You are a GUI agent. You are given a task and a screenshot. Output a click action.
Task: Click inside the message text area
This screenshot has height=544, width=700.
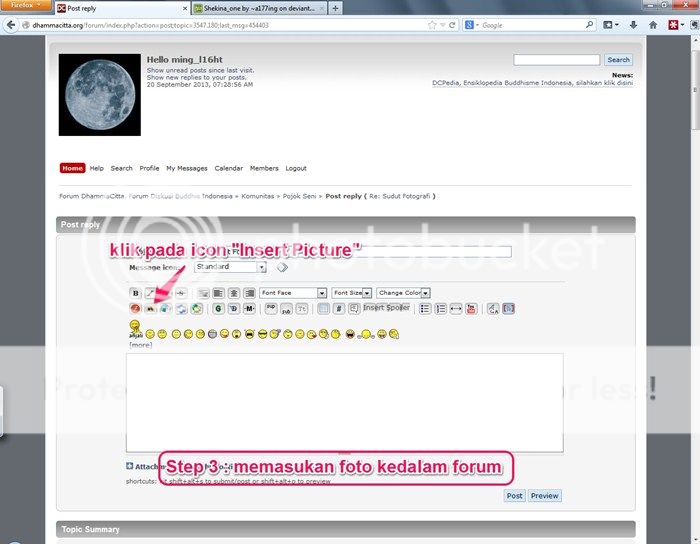tap(344, 400)
